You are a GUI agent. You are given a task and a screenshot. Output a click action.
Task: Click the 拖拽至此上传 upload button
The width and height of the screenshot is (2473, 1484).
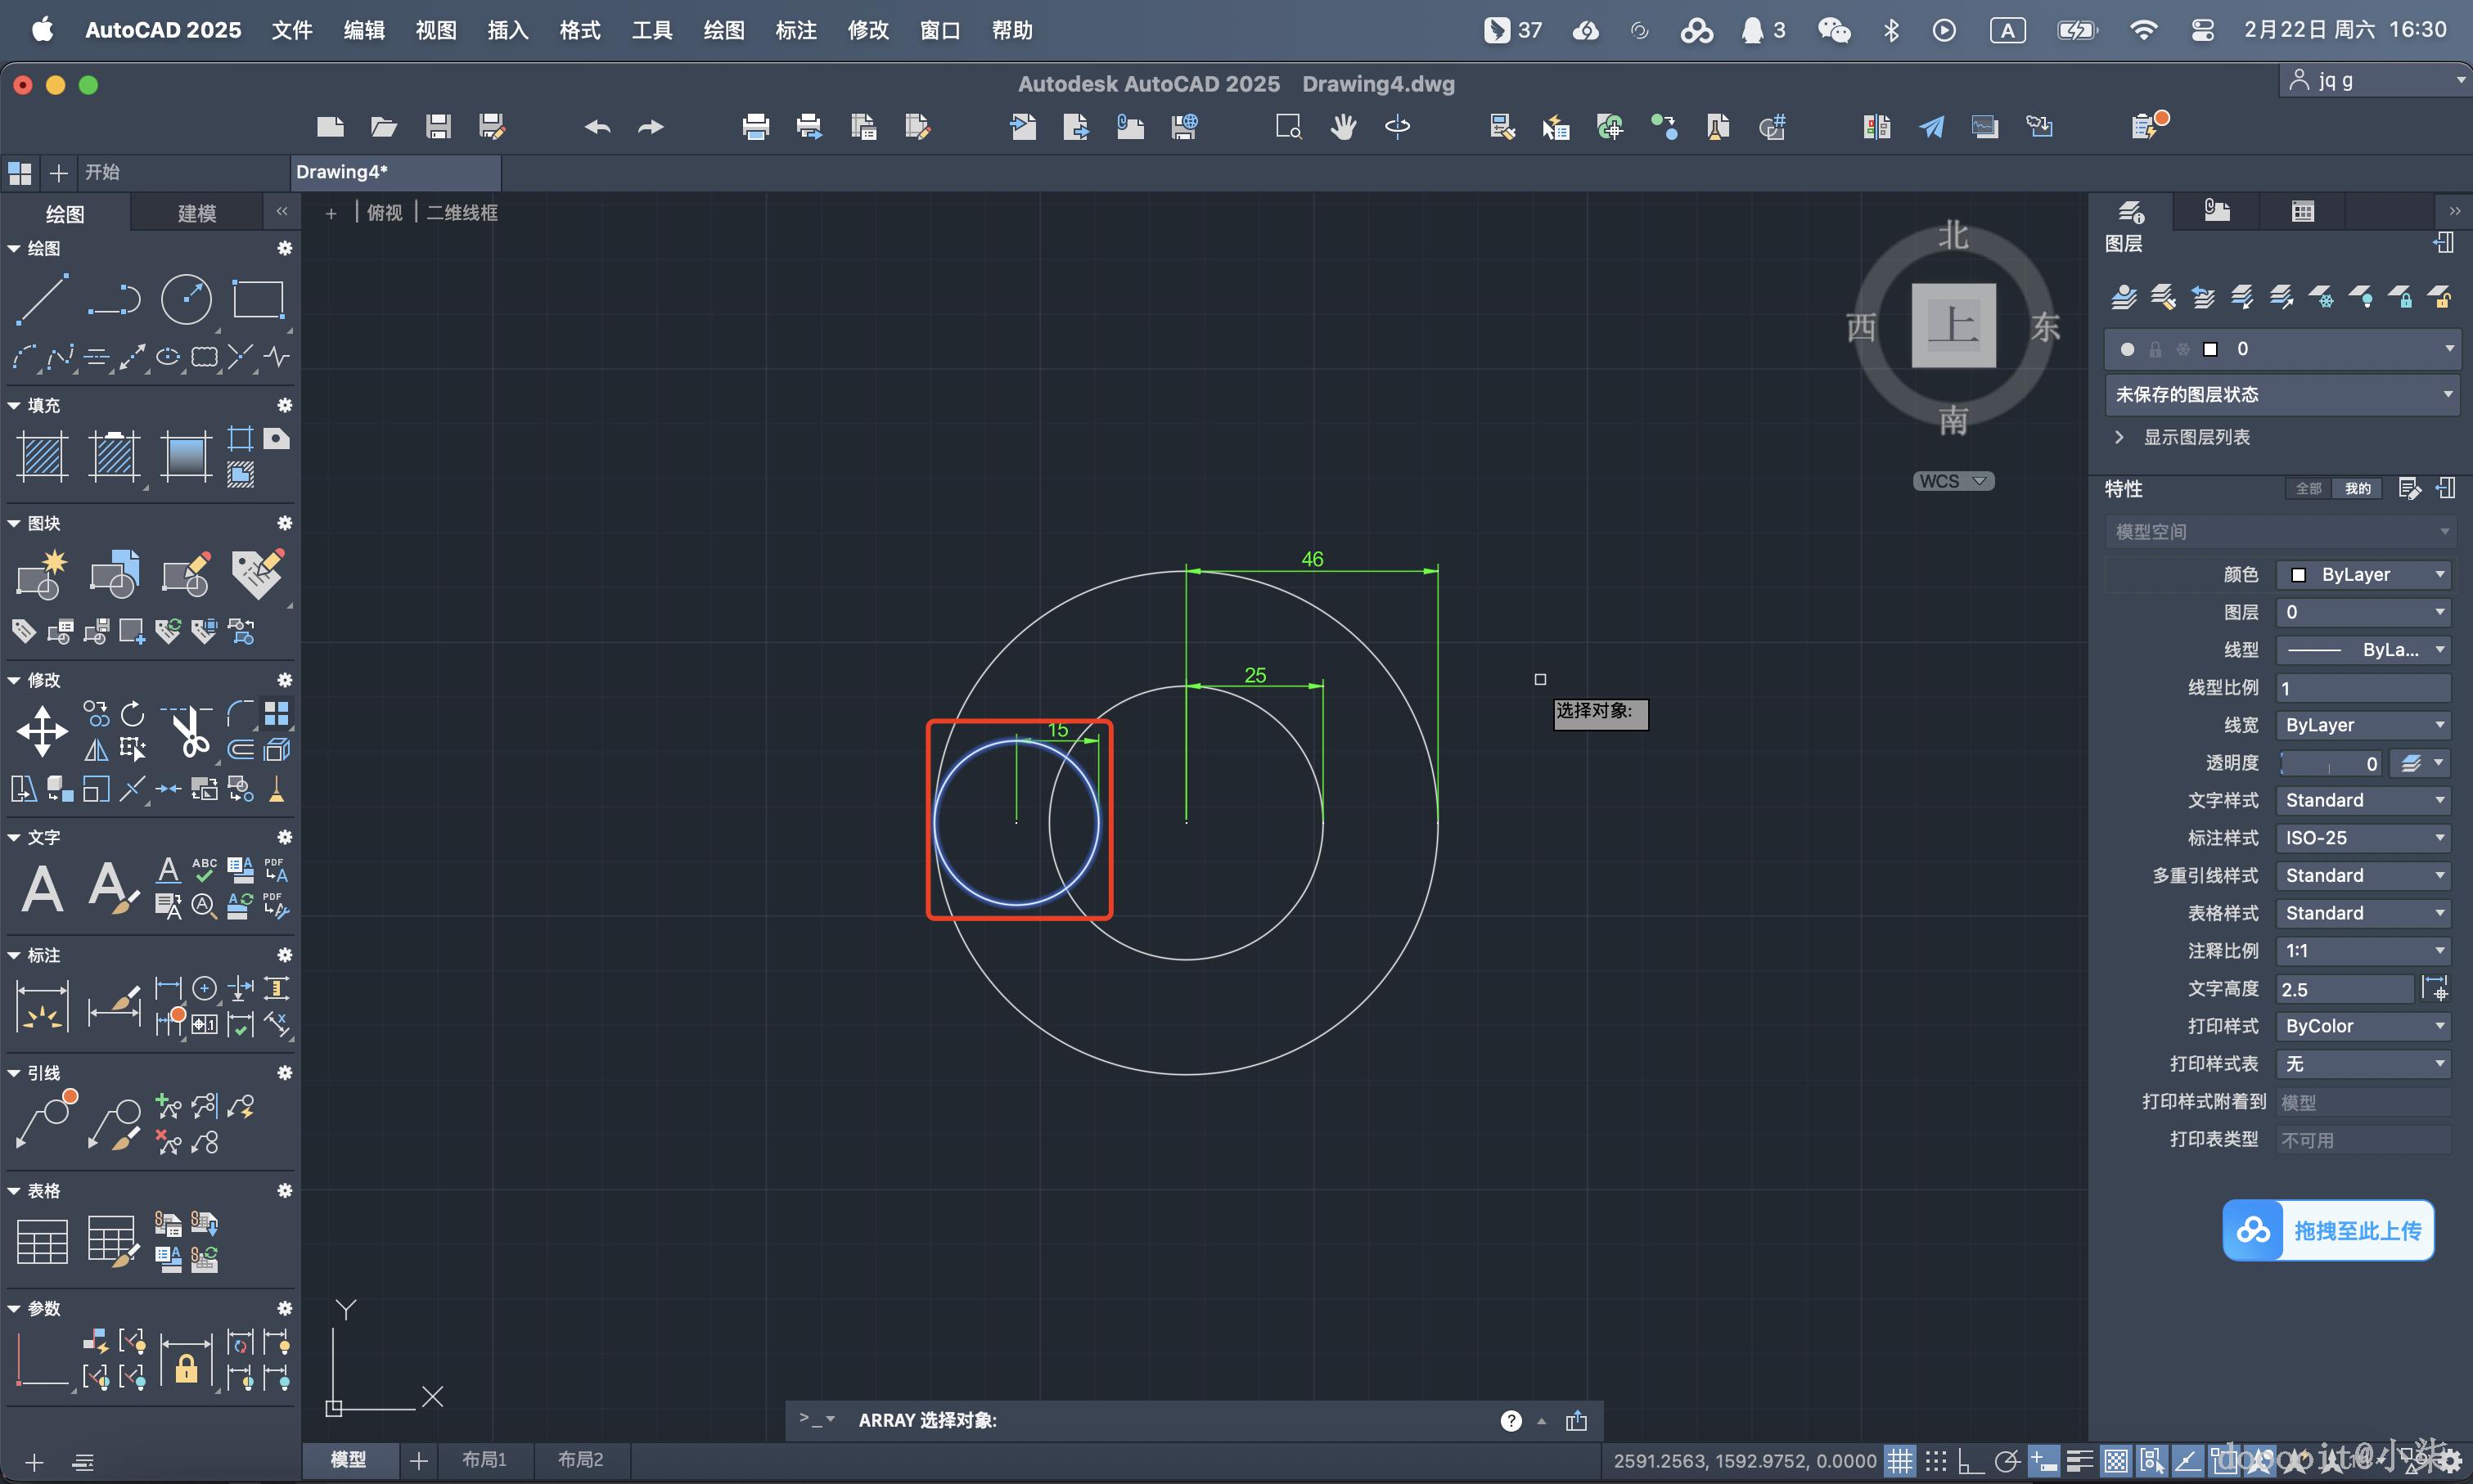point(2328,1230)
